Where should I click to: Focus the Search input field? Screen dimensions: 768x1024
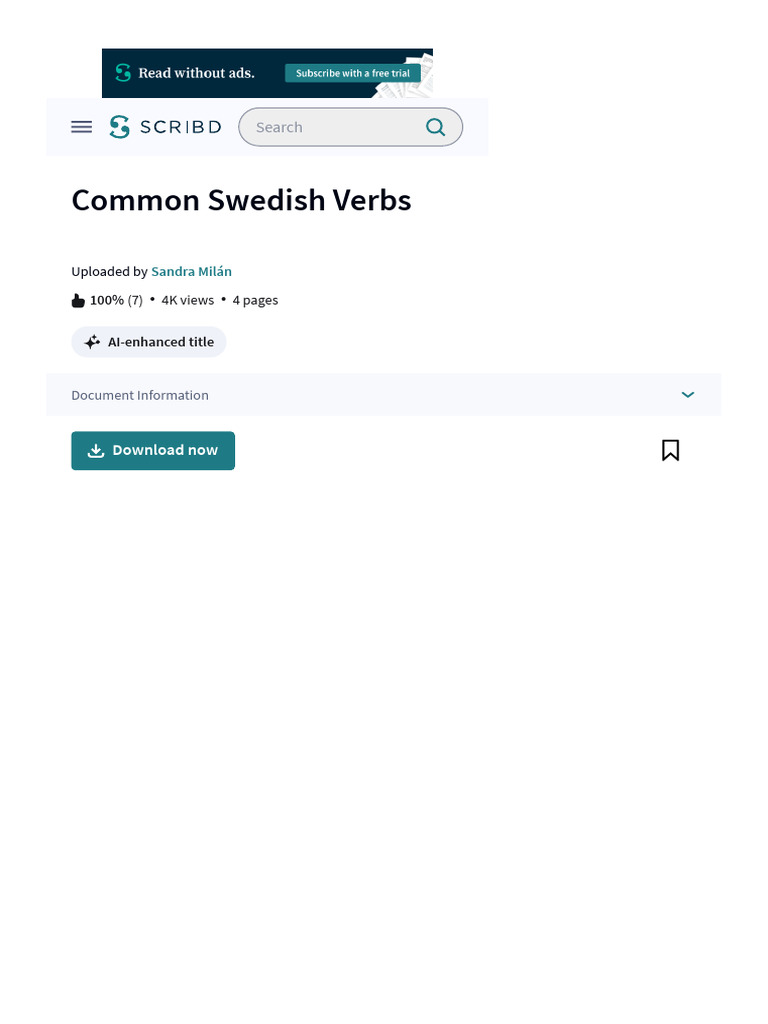330,127
